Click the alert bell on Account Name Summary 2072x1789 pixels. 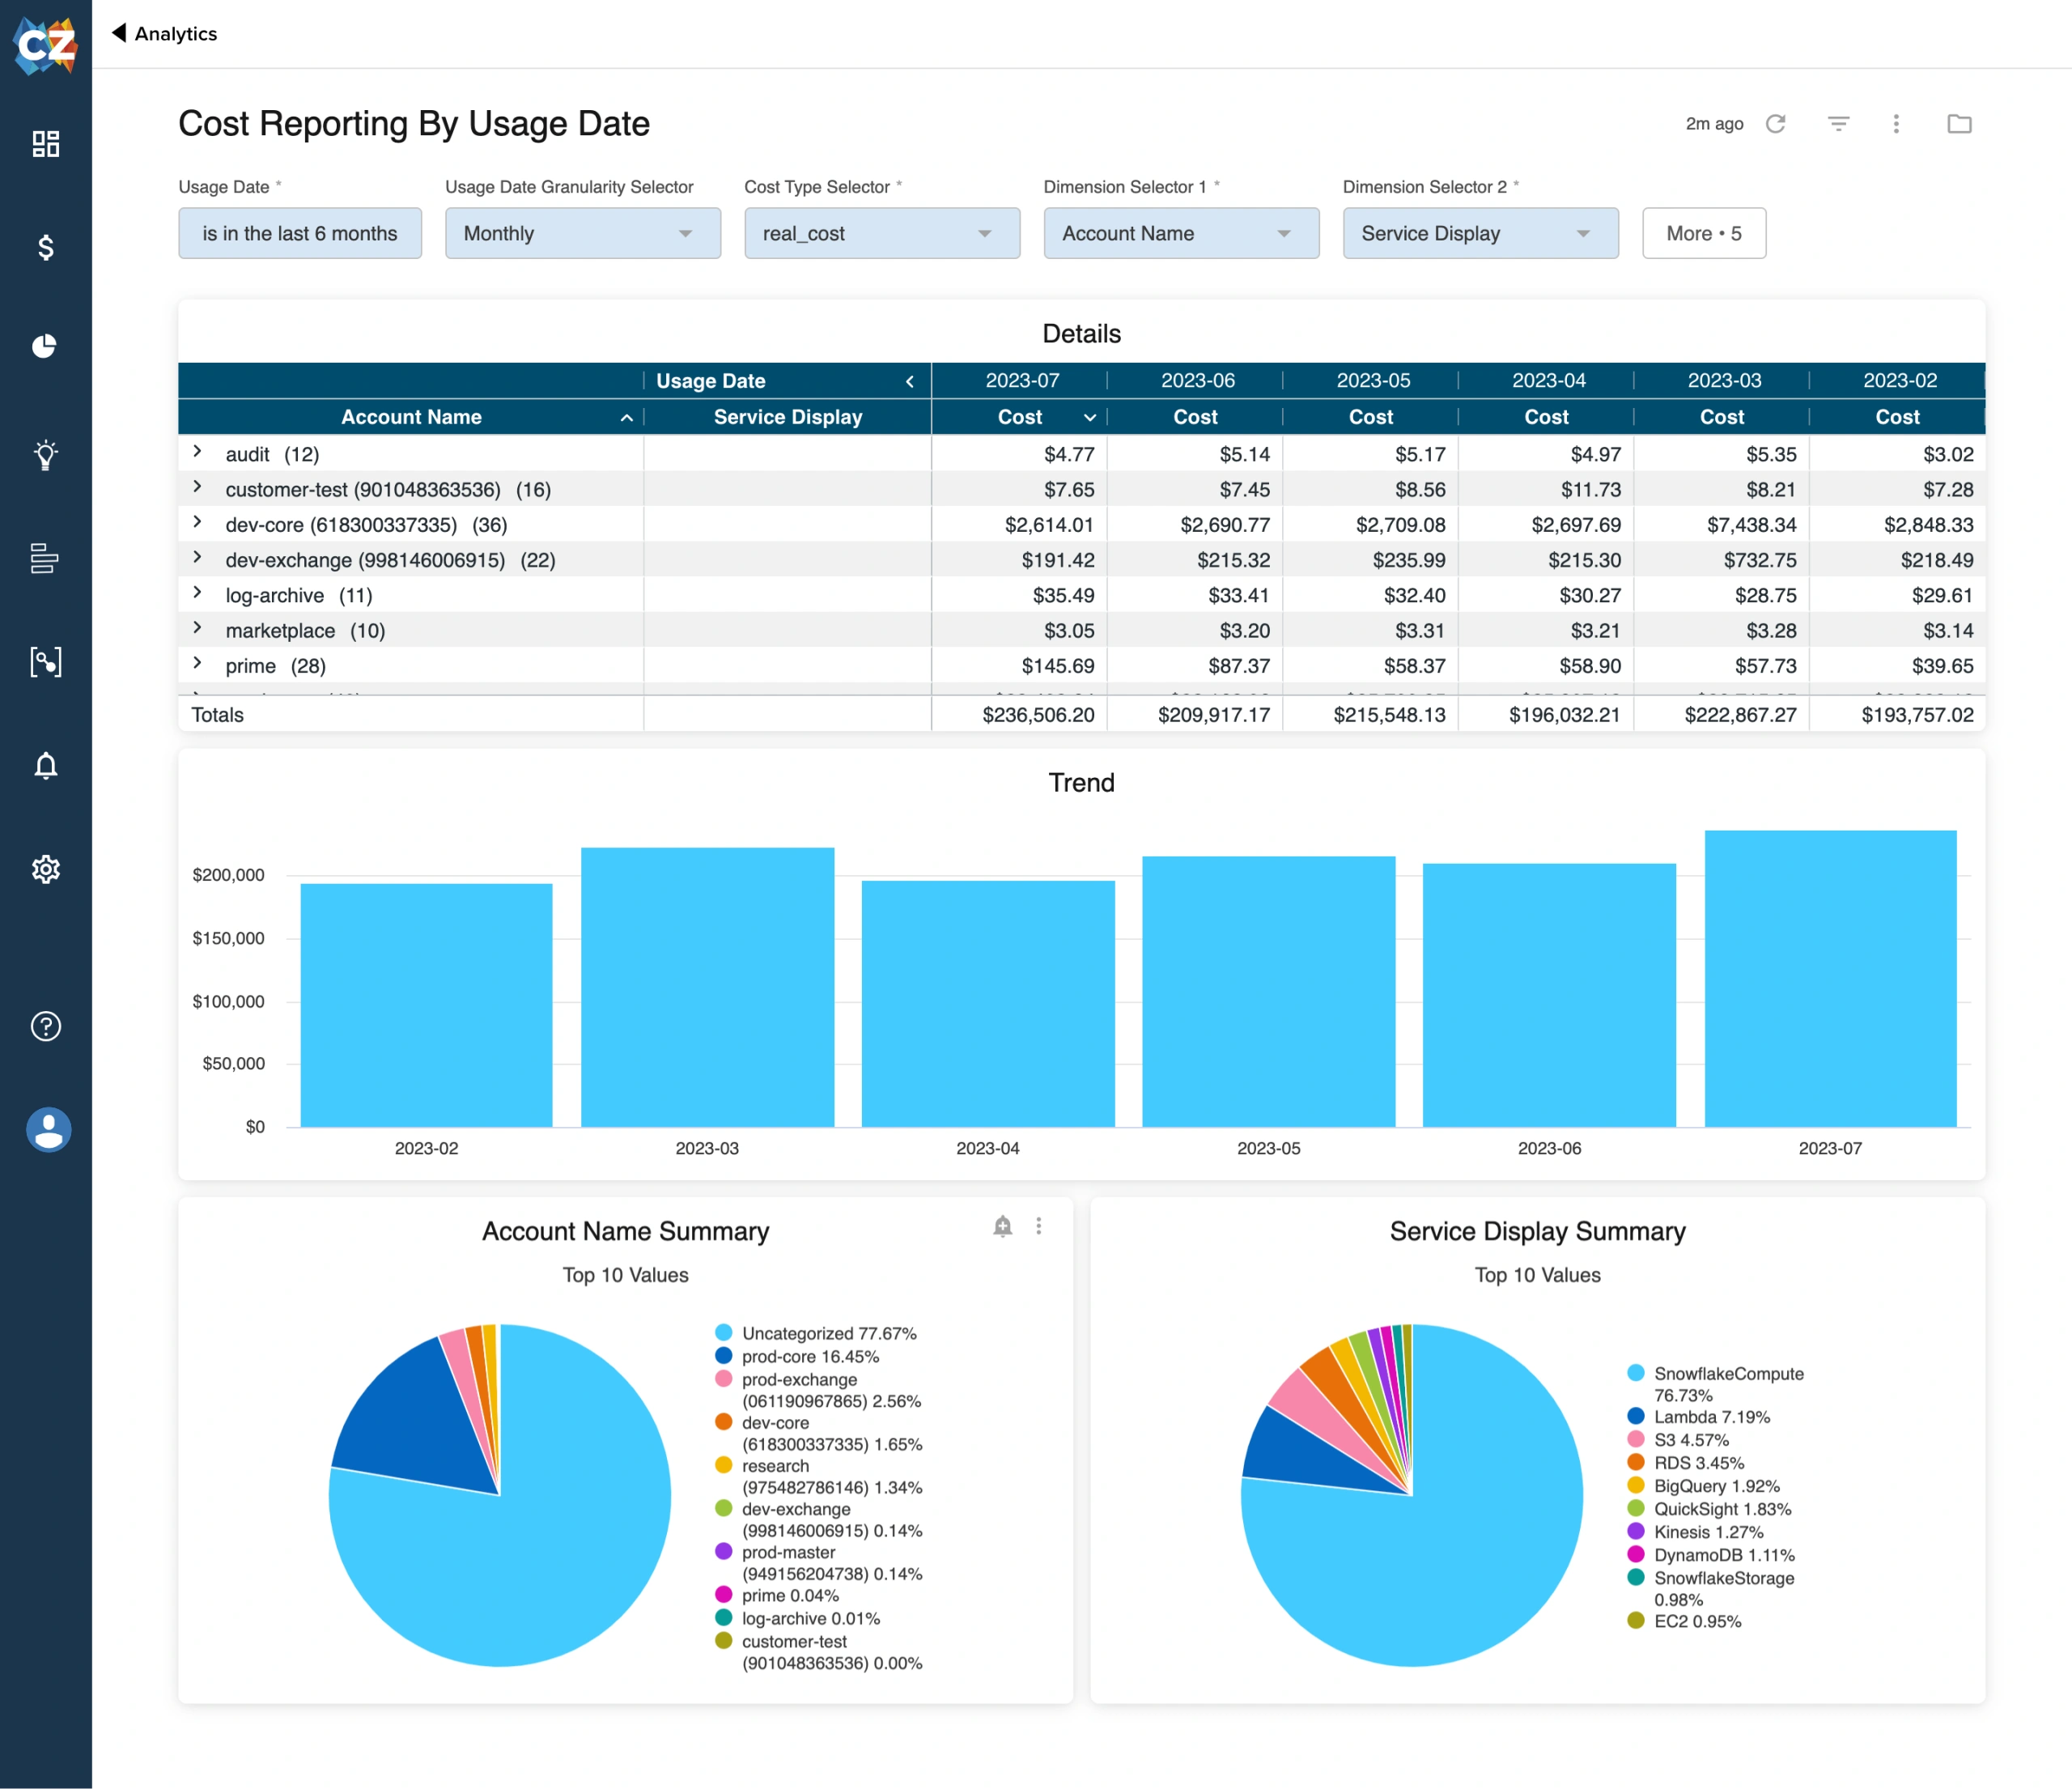[1003, 1226]
